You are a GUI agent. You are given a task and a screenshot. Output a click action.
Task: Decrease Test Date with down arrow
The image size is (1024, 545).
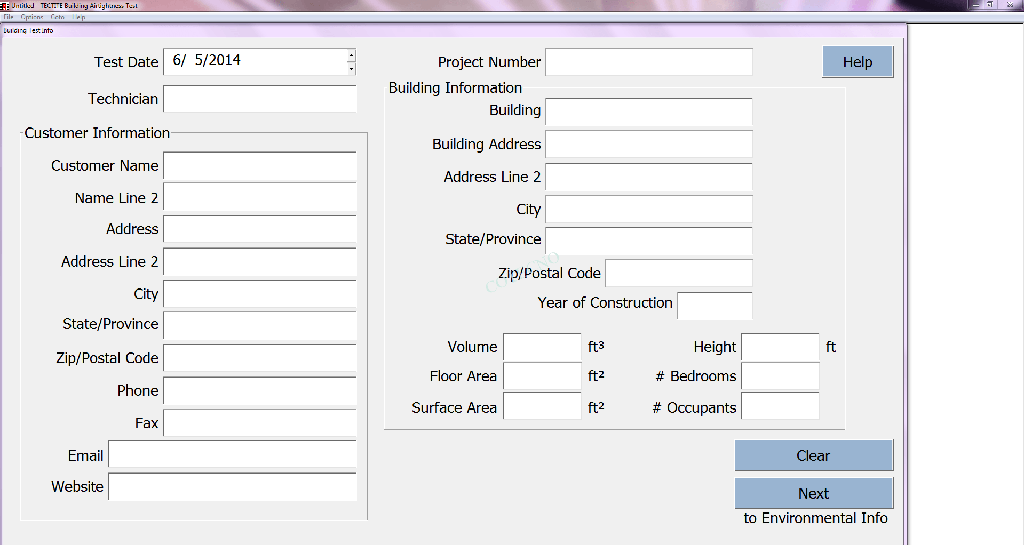click(351, 68)
